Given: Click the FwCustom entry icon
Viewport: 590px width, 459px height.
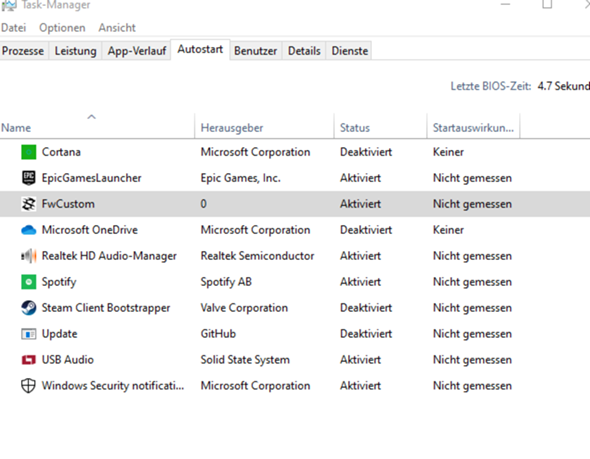Looking at the screenshot, I should [x=29, y=204].
